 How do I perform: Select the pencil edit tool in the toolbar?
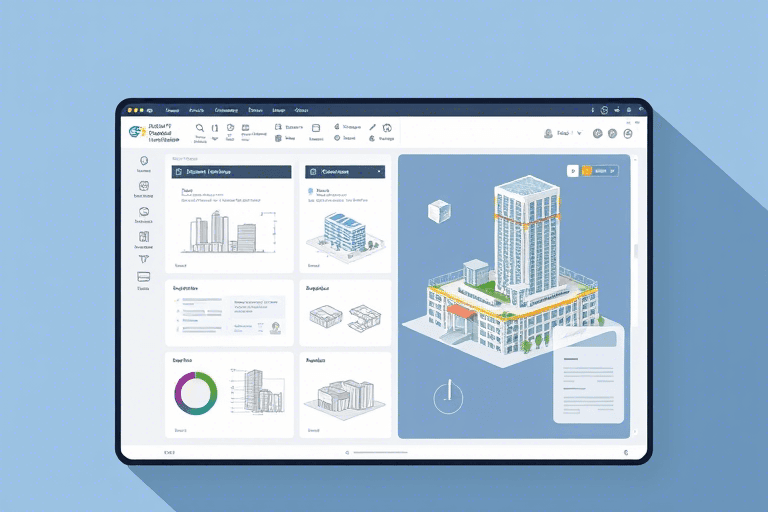(372, 128)
